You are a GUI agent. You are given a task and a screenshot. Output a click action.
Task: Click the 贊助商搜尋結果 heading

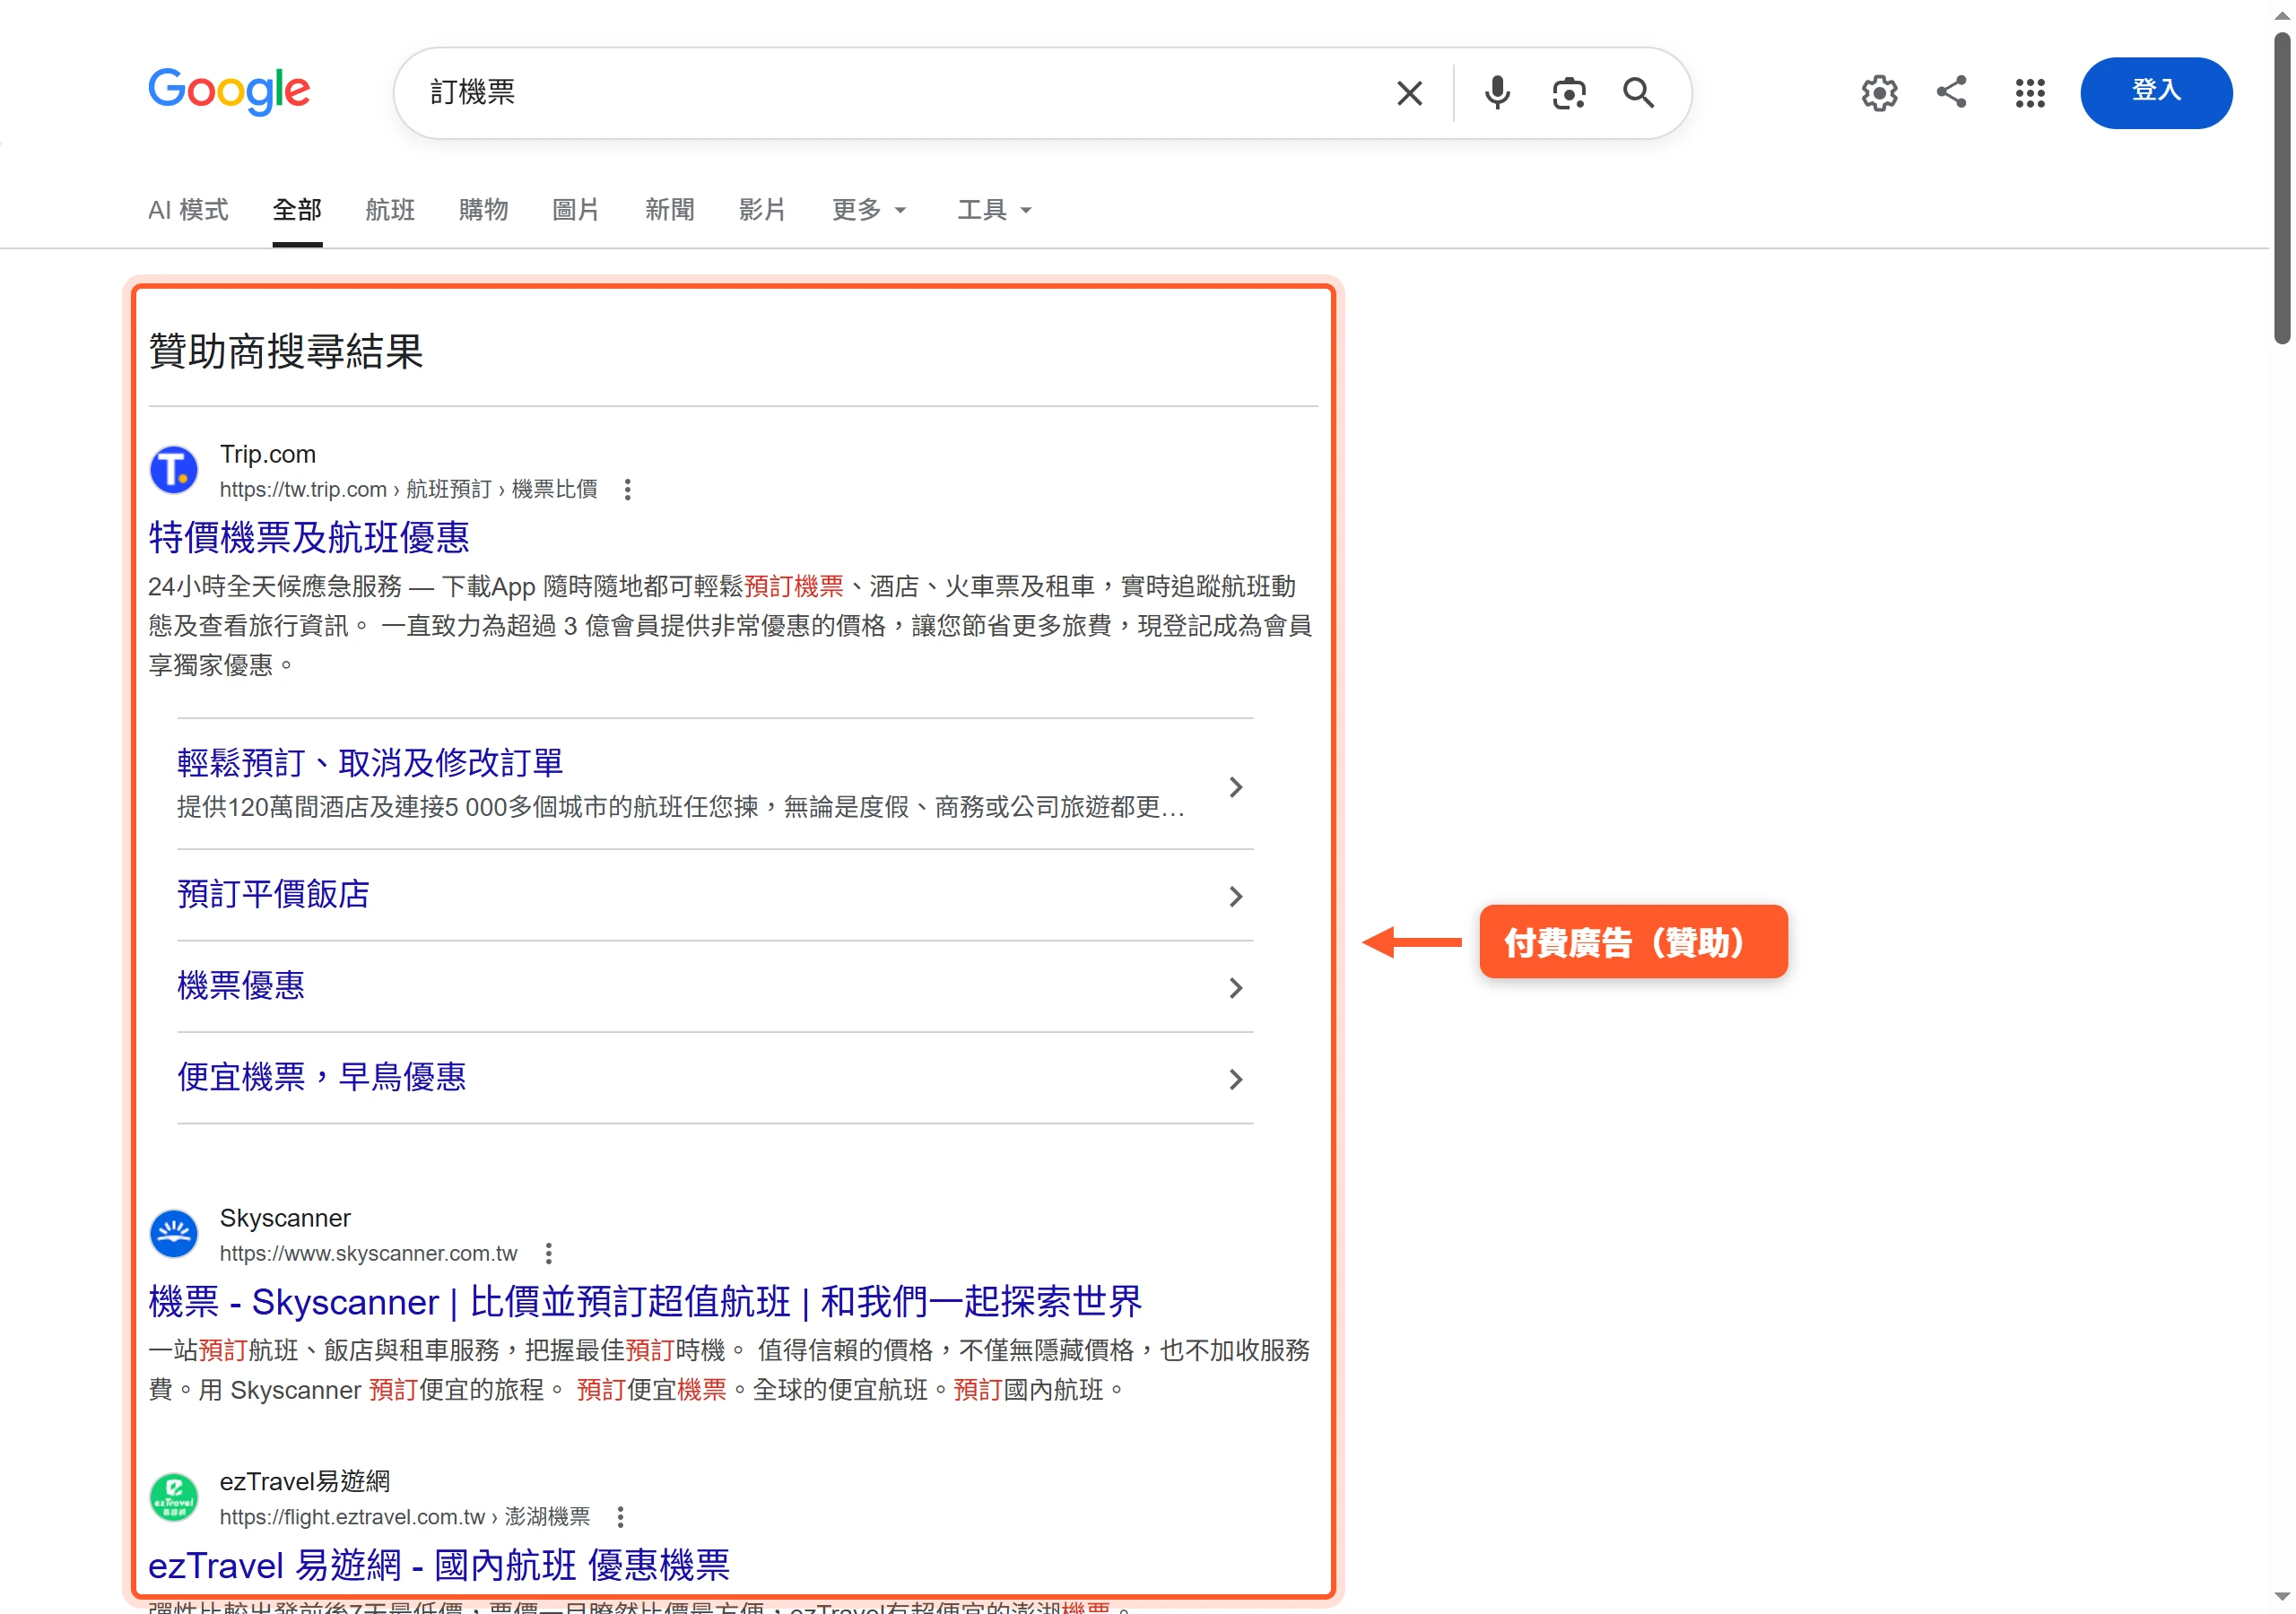point(286,351)
